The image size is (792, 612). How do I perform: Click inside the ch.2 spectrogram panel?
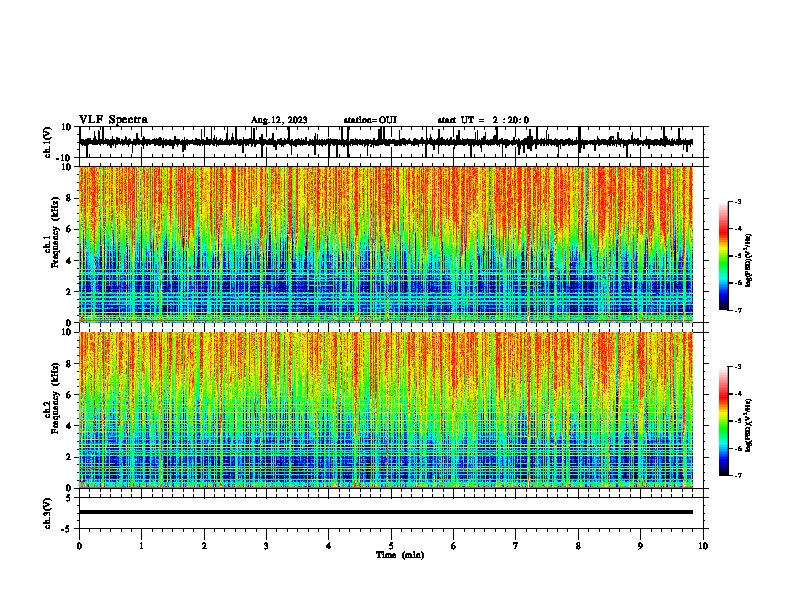[x=386, y=410]
